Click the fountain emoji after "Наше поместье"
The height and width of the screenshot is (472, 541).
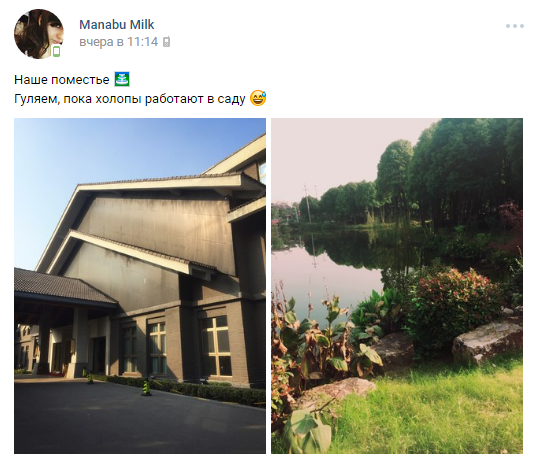(122, 79)
